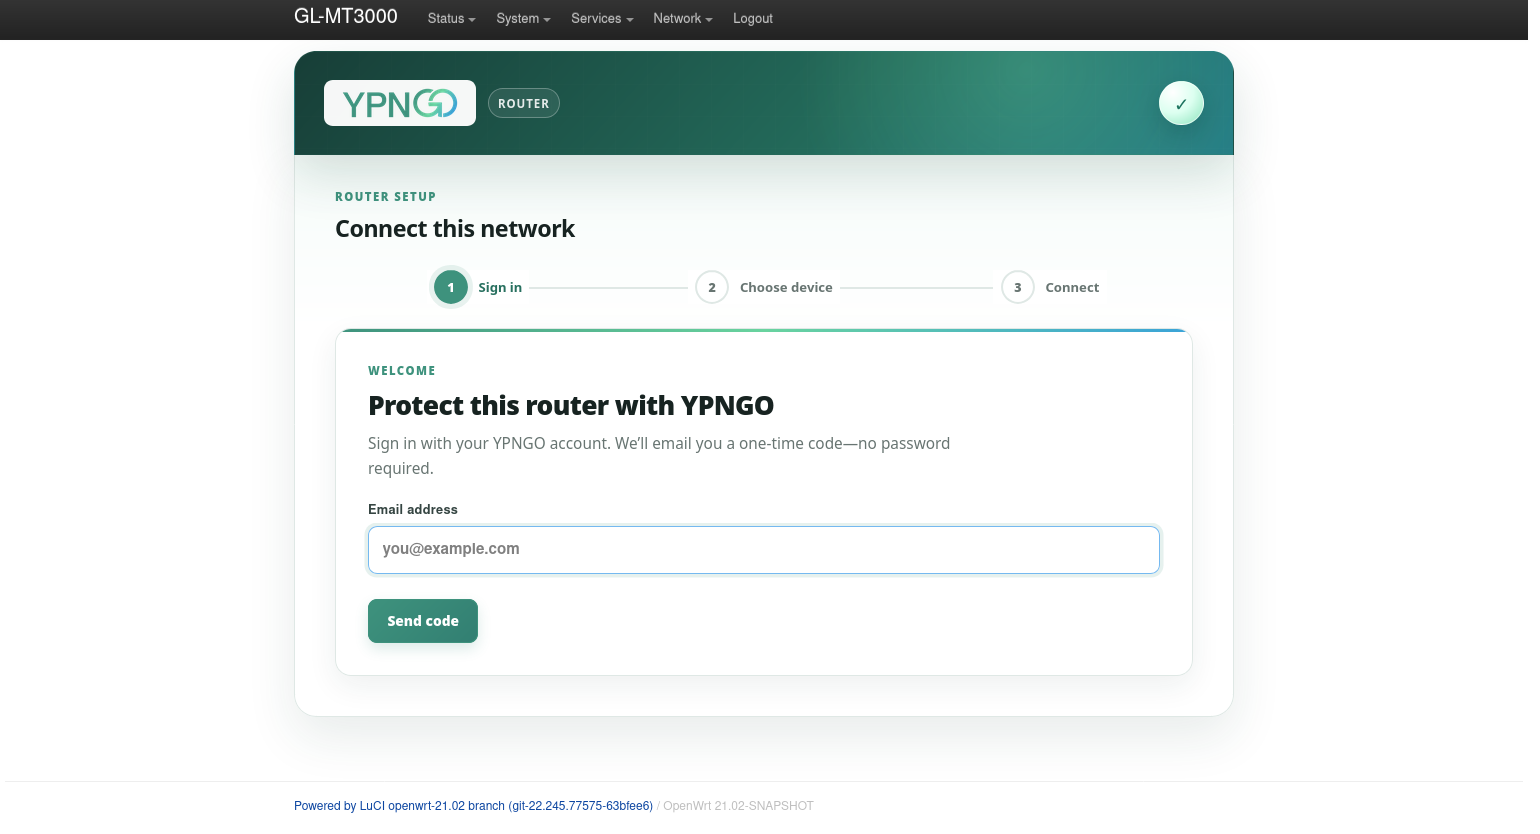Click the ROUTER SETUP label
This screenshot has height=834, width=1540.
coord(386,197)
